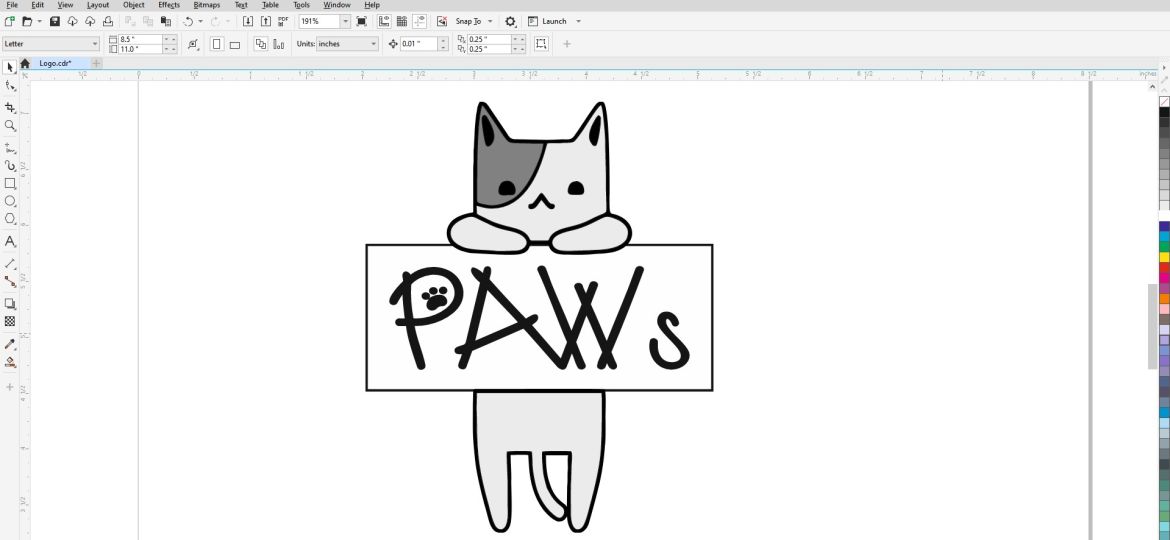Select the No Color swatch
This screenshot has height=540, width=1170.
(1164, 101)
